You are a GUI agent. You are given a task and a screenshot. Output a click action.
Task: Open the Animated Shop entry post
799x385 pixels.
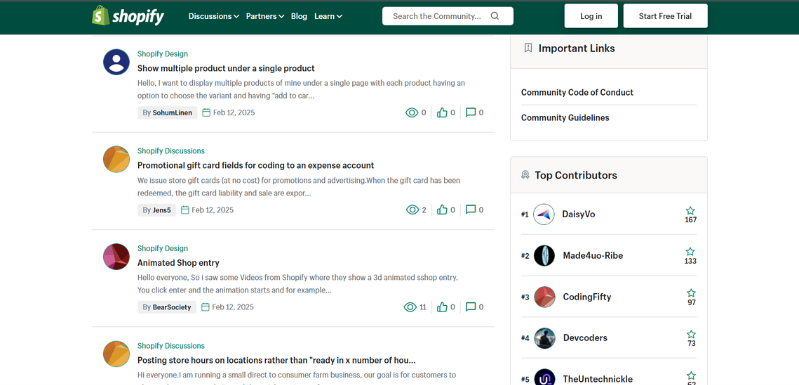[178, 263]
